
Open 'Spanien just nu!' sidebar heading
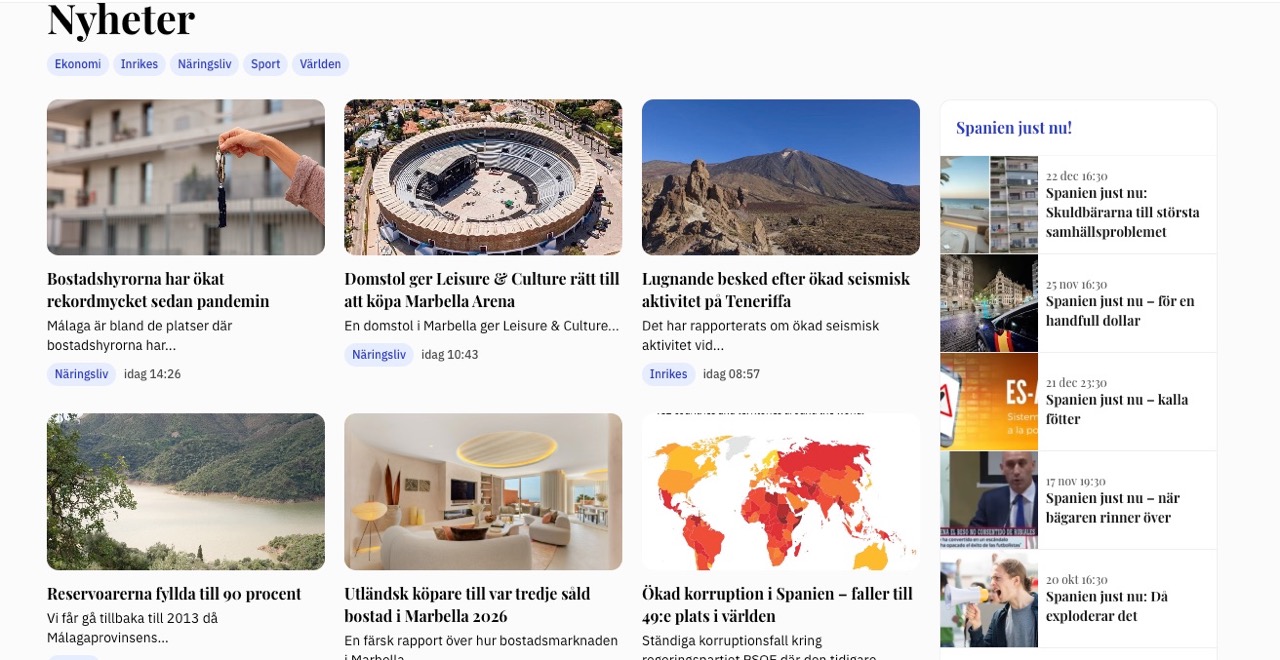[x=1013, y=128]
